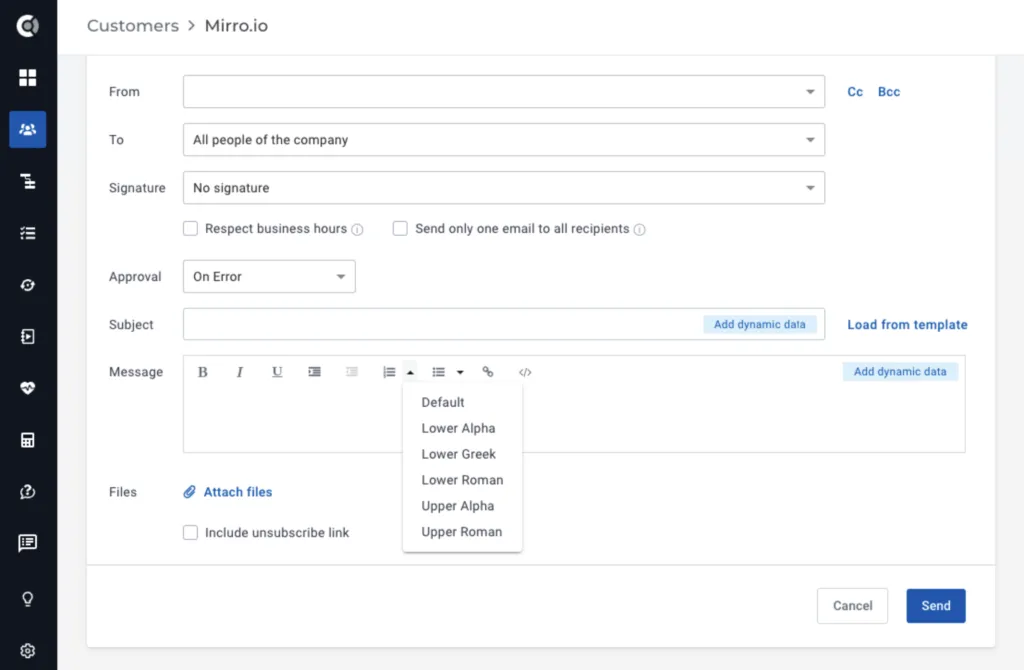Viewport: 1024px width, 670px height.
Task: Open the From sender dropdown
Action: 504,91
